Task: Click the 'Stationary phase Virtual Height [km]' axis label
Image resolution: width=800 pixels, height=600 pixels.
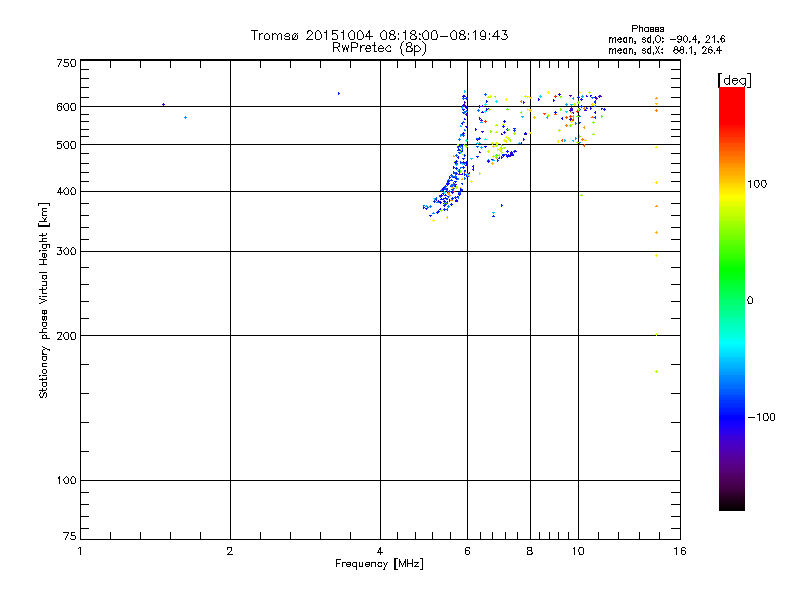Action: pos(44,301)
